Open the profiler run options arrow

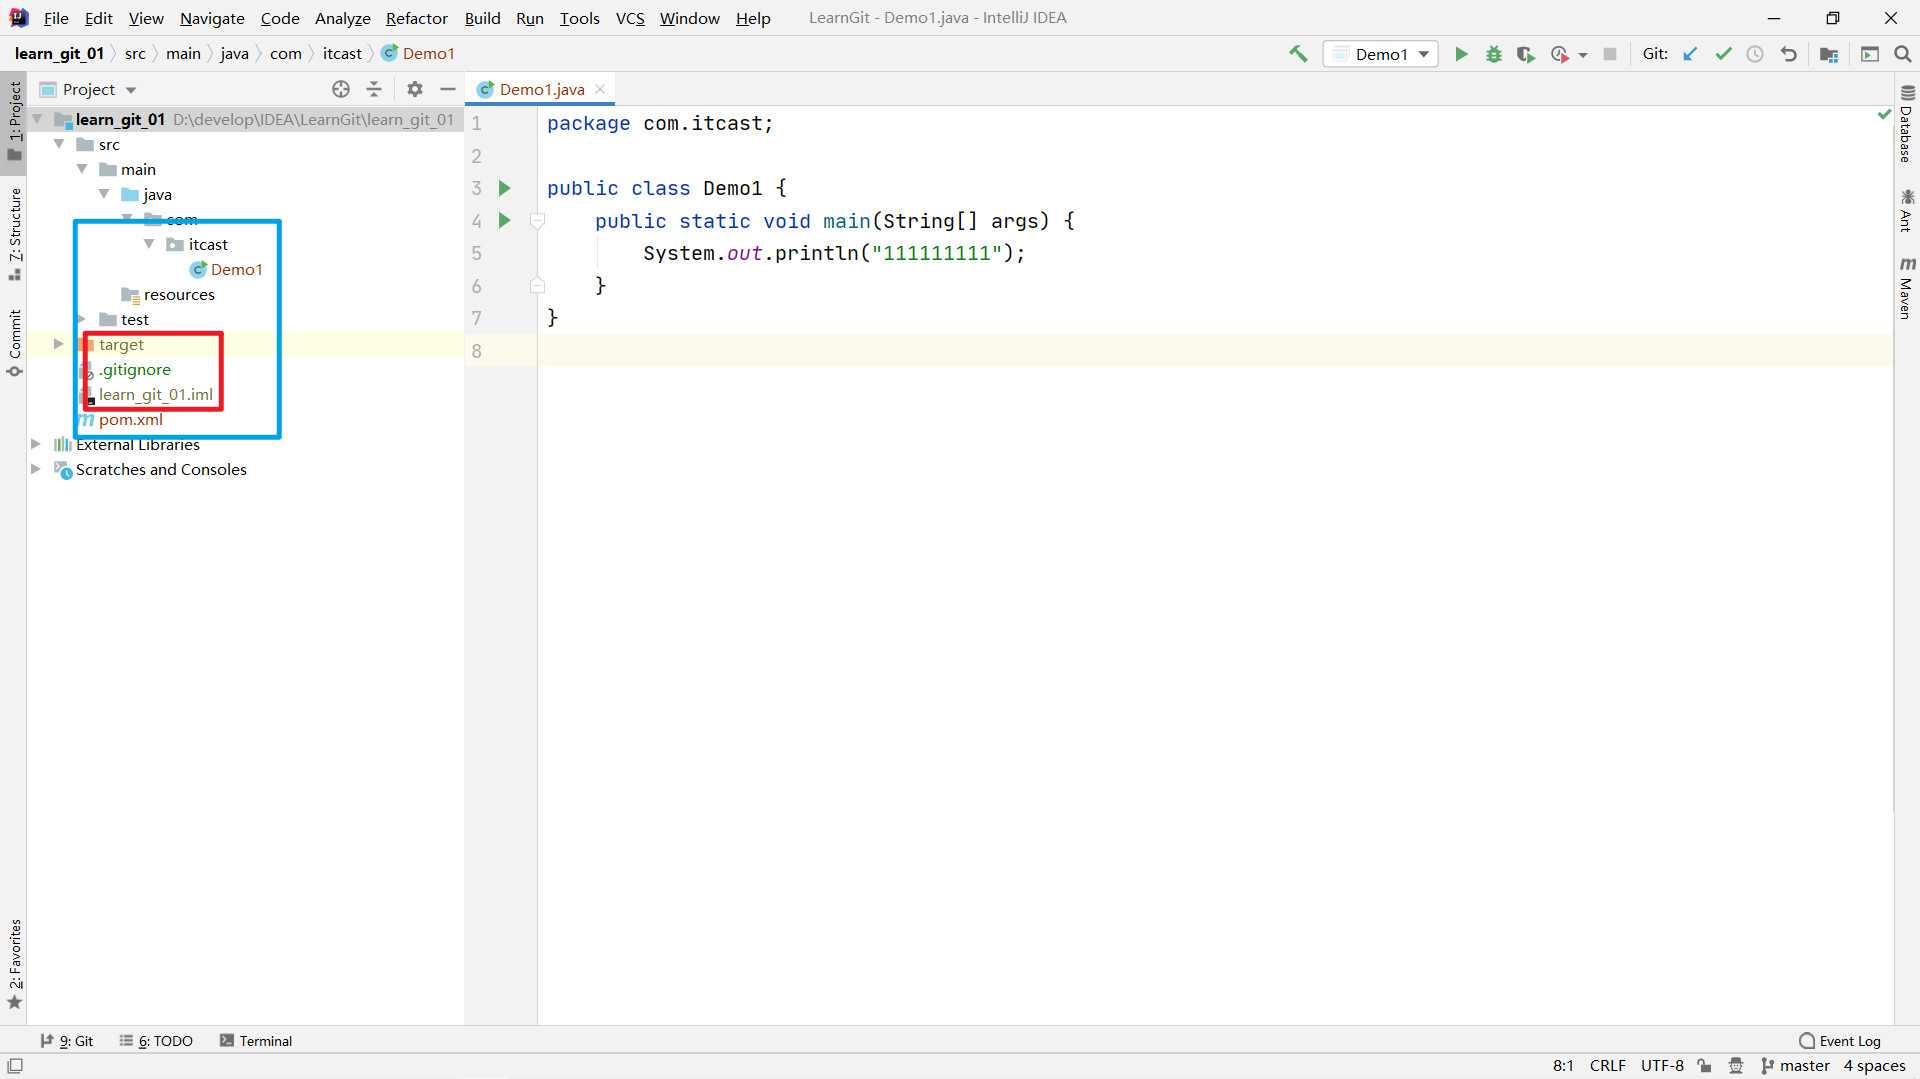[1583, 55]
